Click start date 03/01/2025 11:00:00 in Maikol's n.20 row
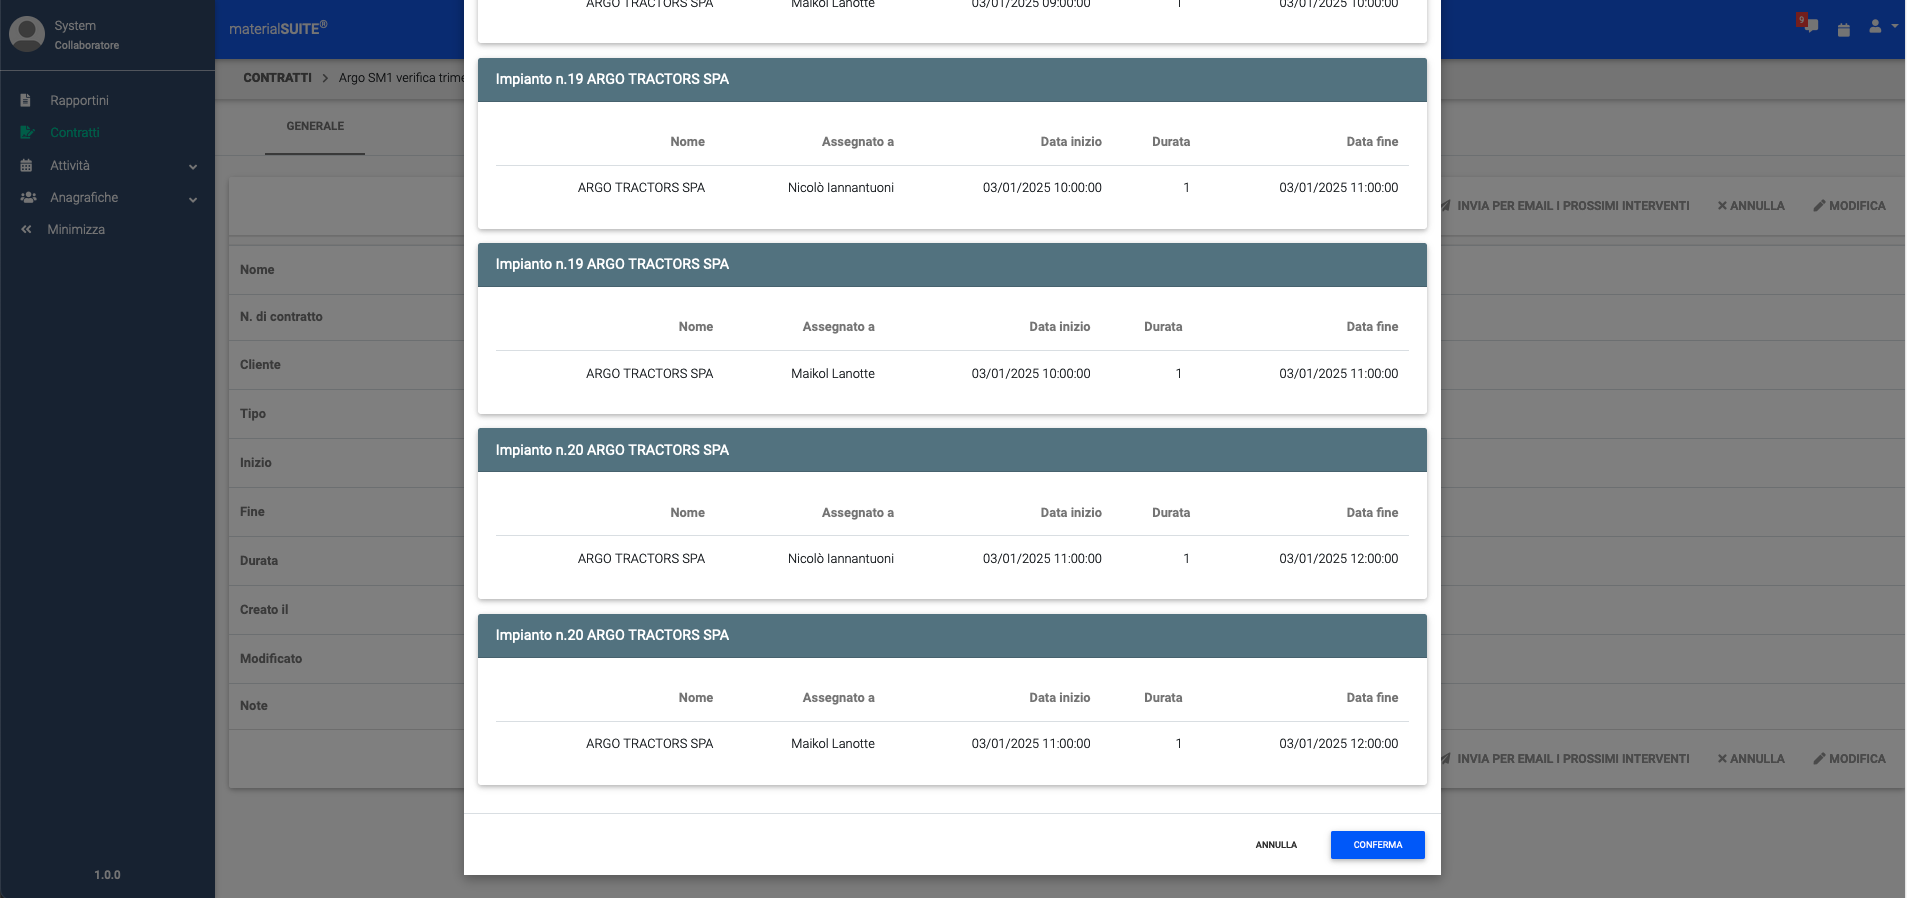The image size is (1907, 898). point(1031,743)
